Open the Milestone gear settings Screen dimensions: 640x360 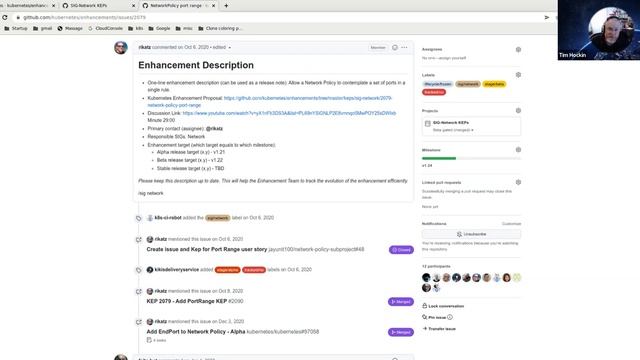point(518,150)
